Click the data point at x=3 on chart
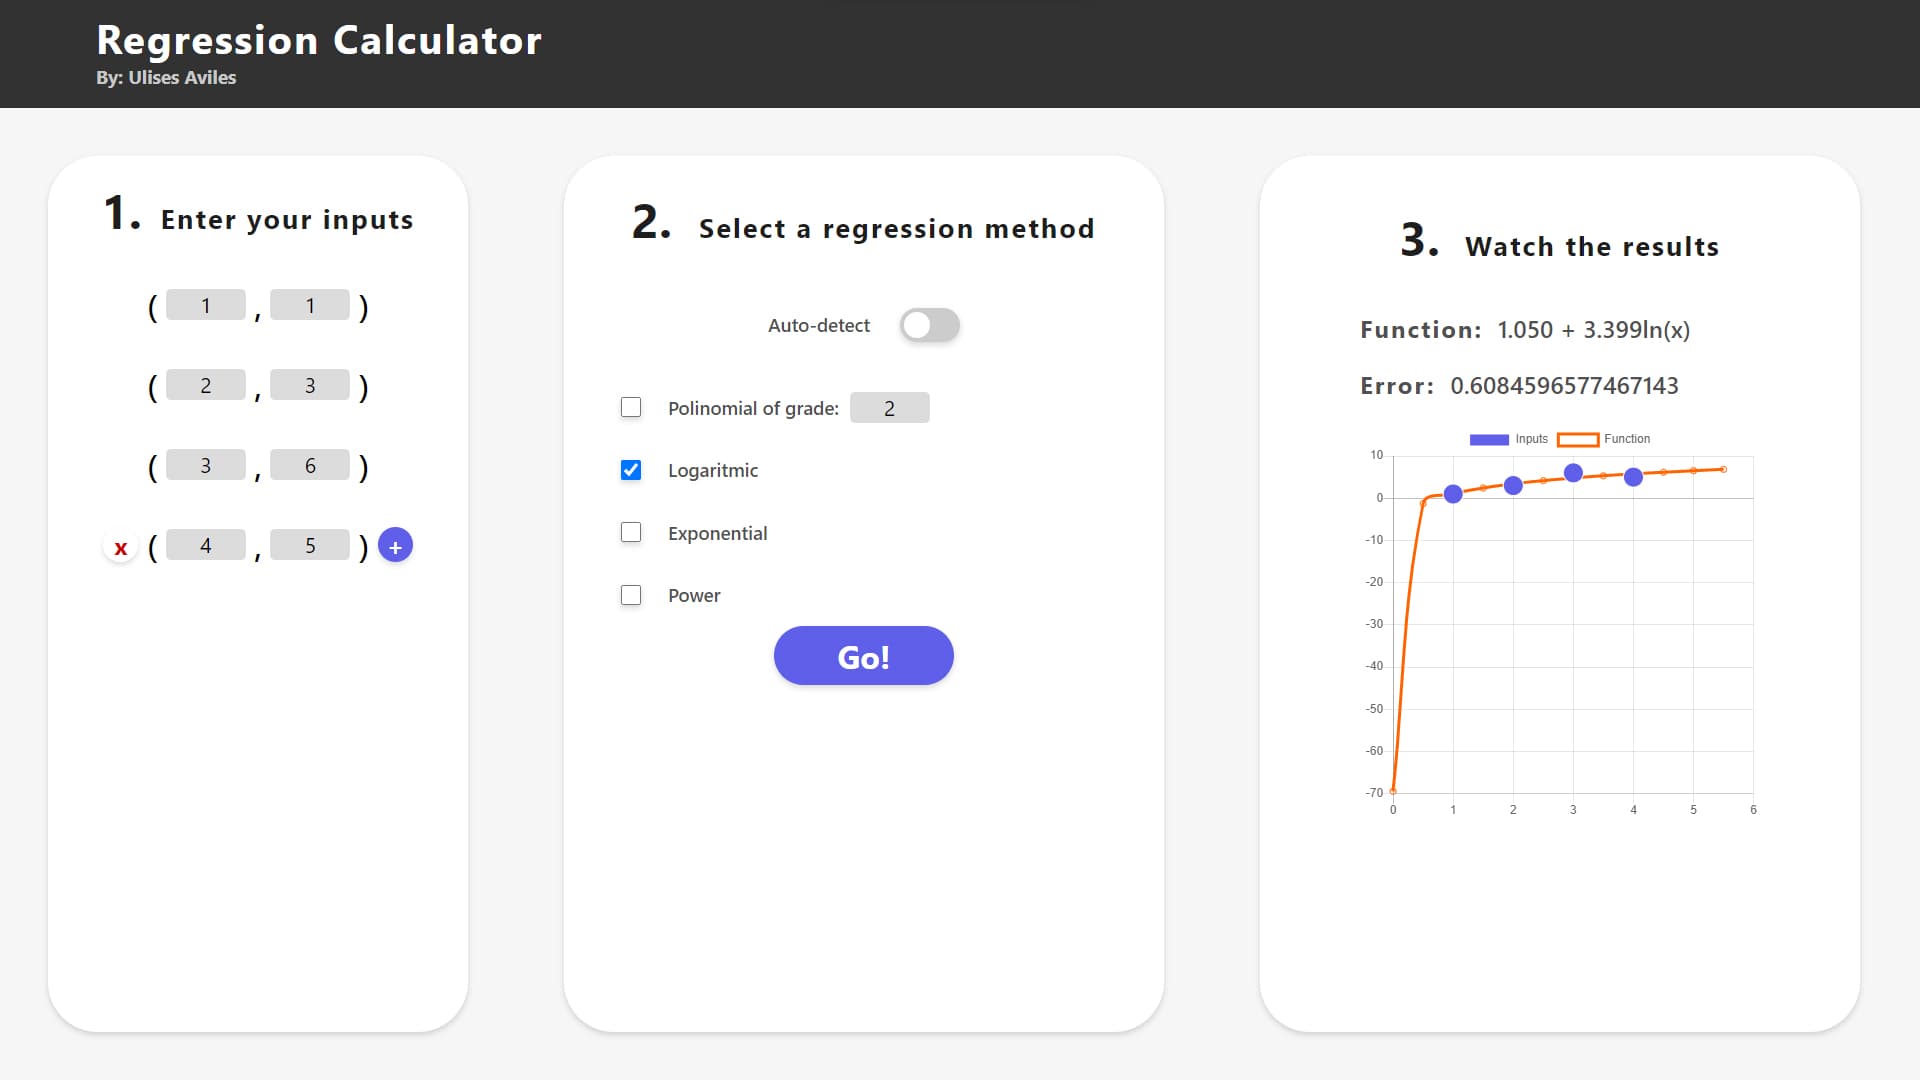The image size is (1920, 1080). (1573, 473)
